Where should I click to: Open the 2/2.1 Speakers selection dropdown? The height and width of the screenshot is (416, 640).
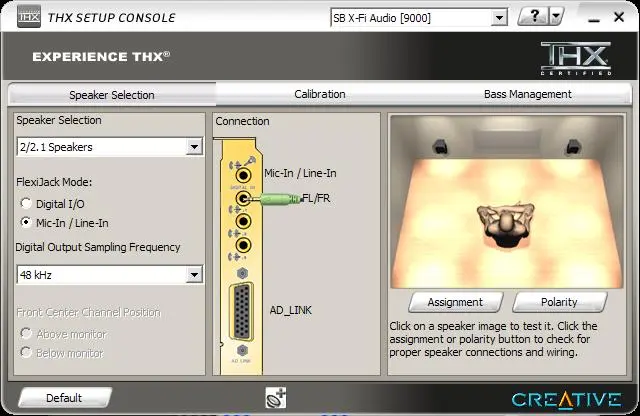(x=109, y=147)
